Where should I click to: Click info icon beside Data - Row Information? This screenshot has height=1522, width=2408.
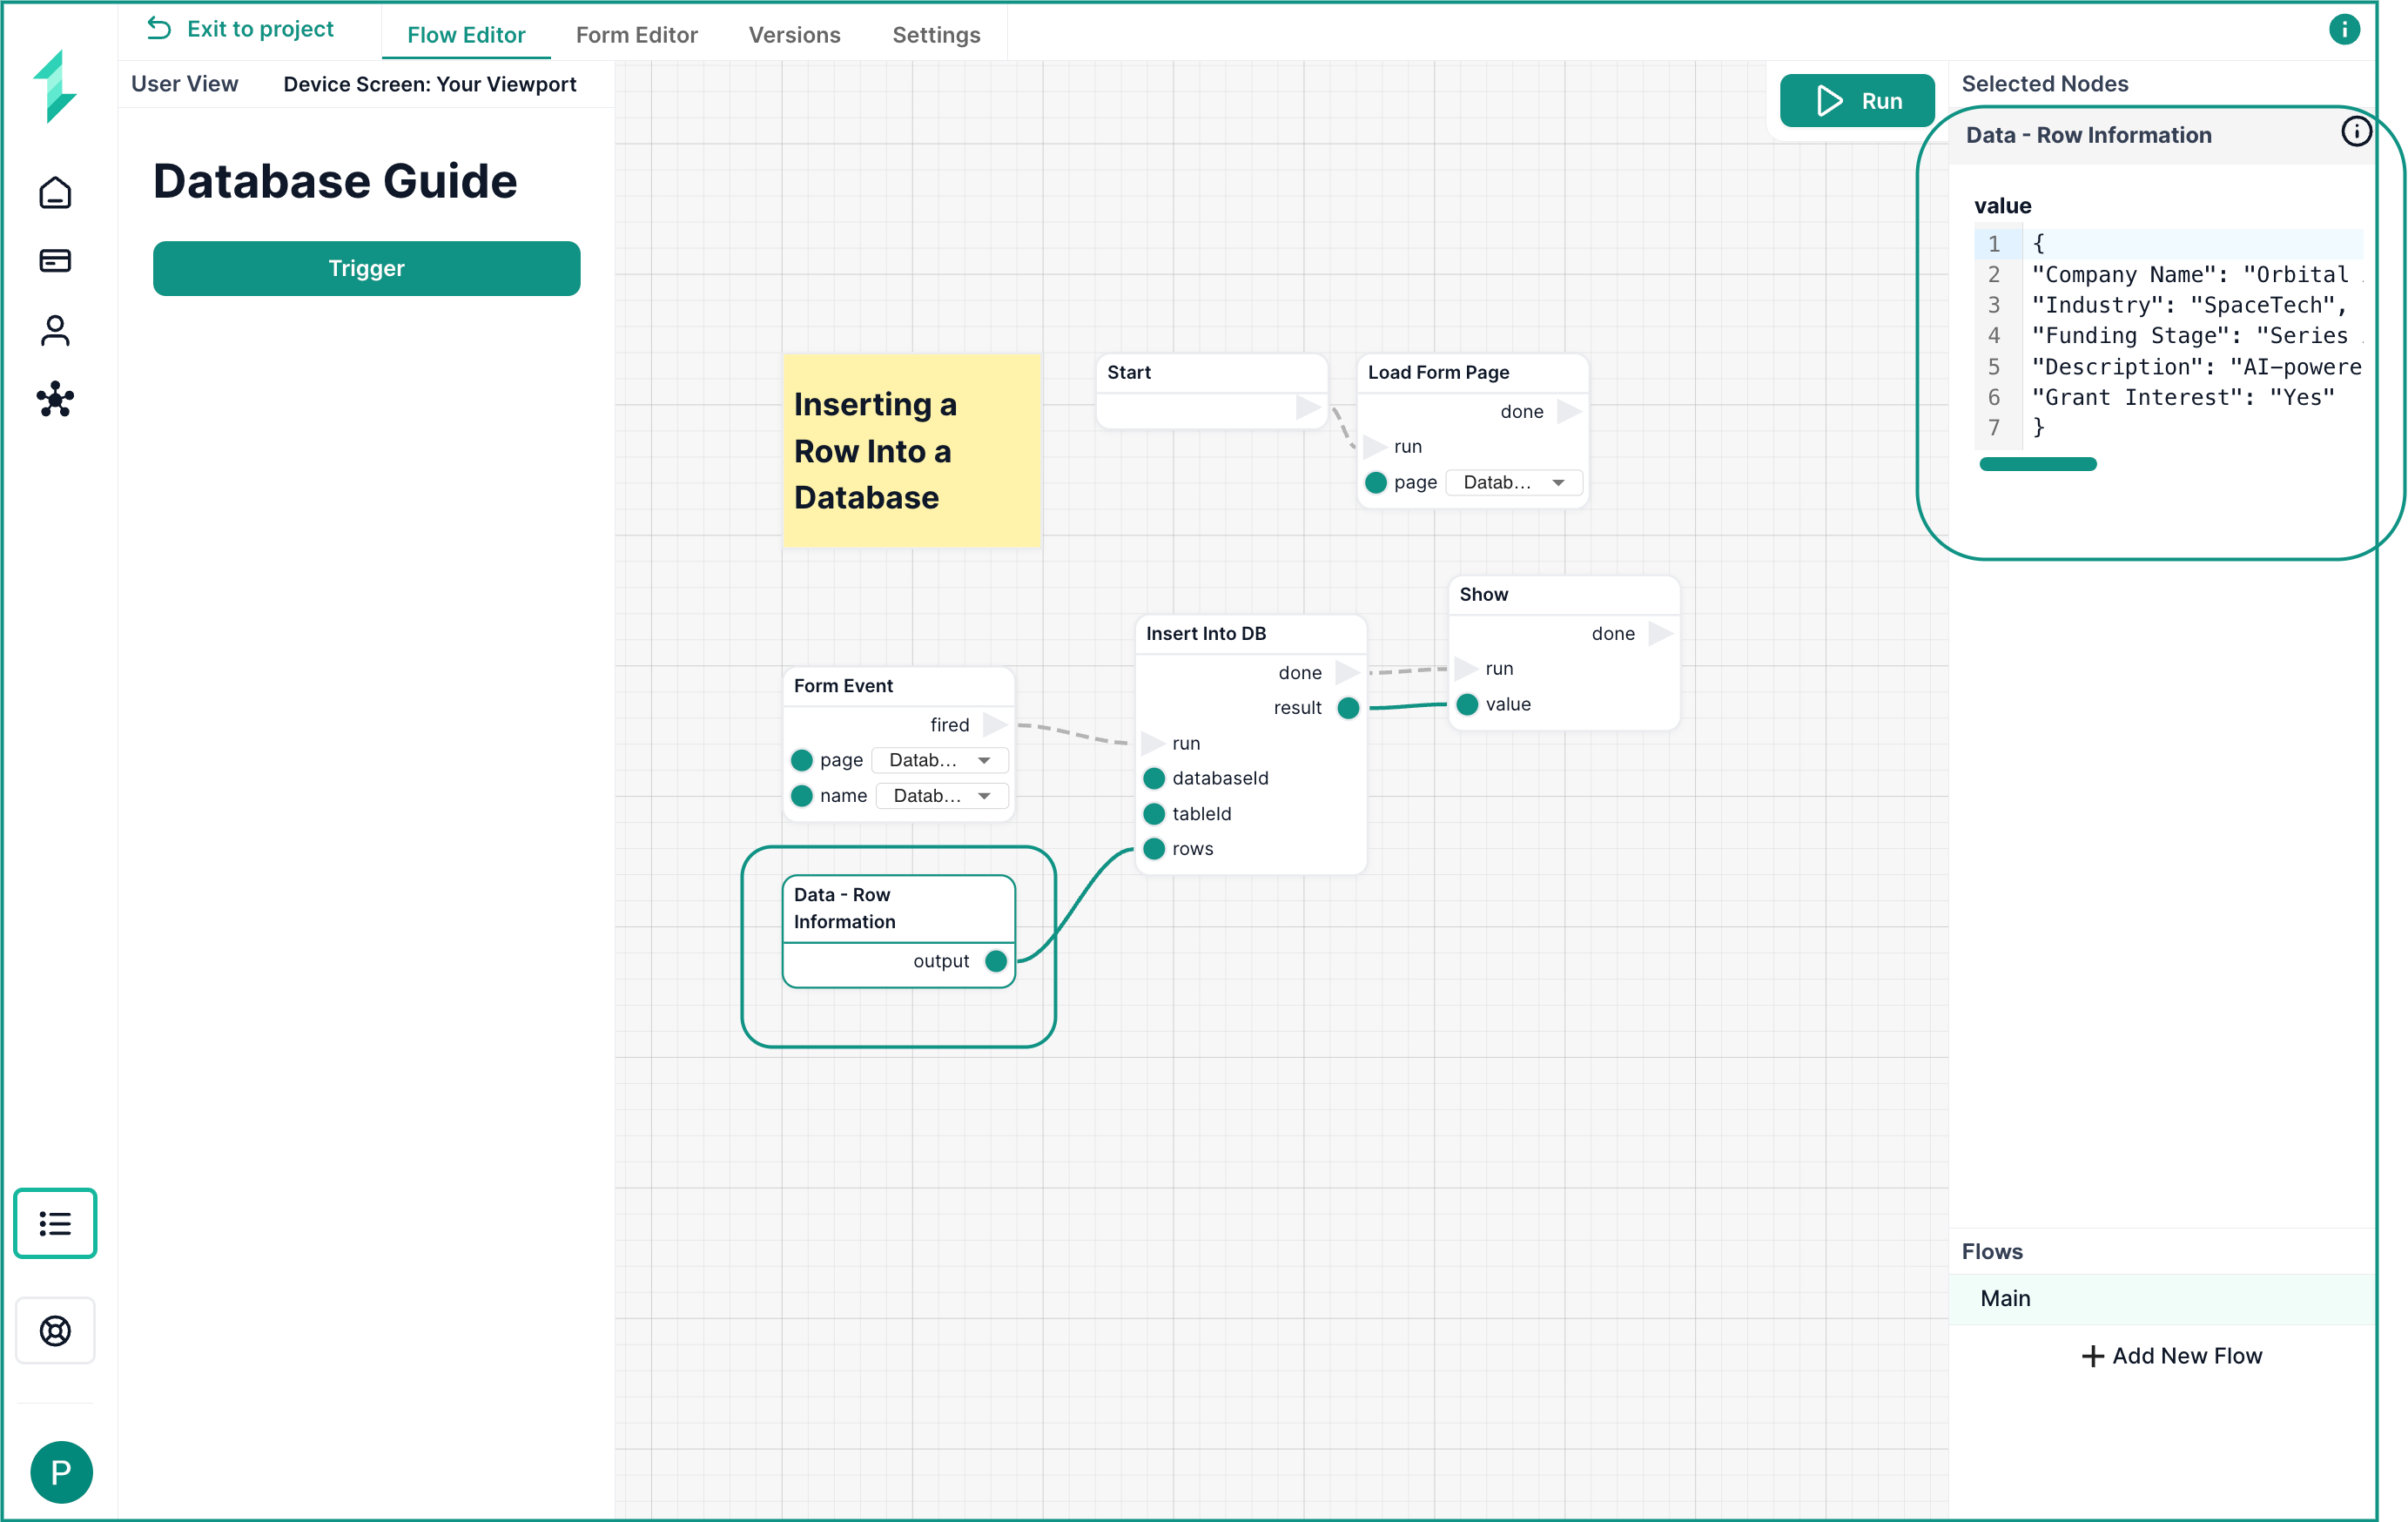2356,132
